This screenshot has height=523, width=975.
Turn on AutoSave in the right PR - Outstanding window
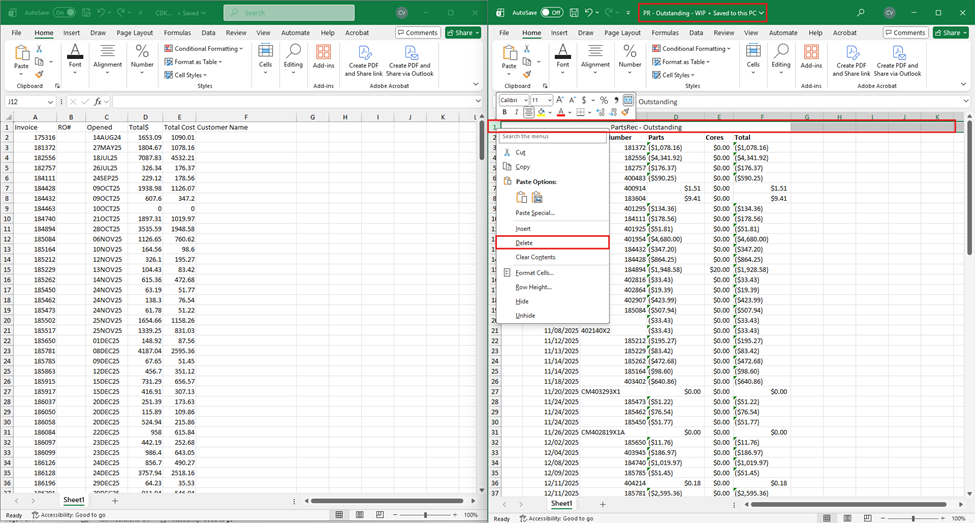point(552,12)
